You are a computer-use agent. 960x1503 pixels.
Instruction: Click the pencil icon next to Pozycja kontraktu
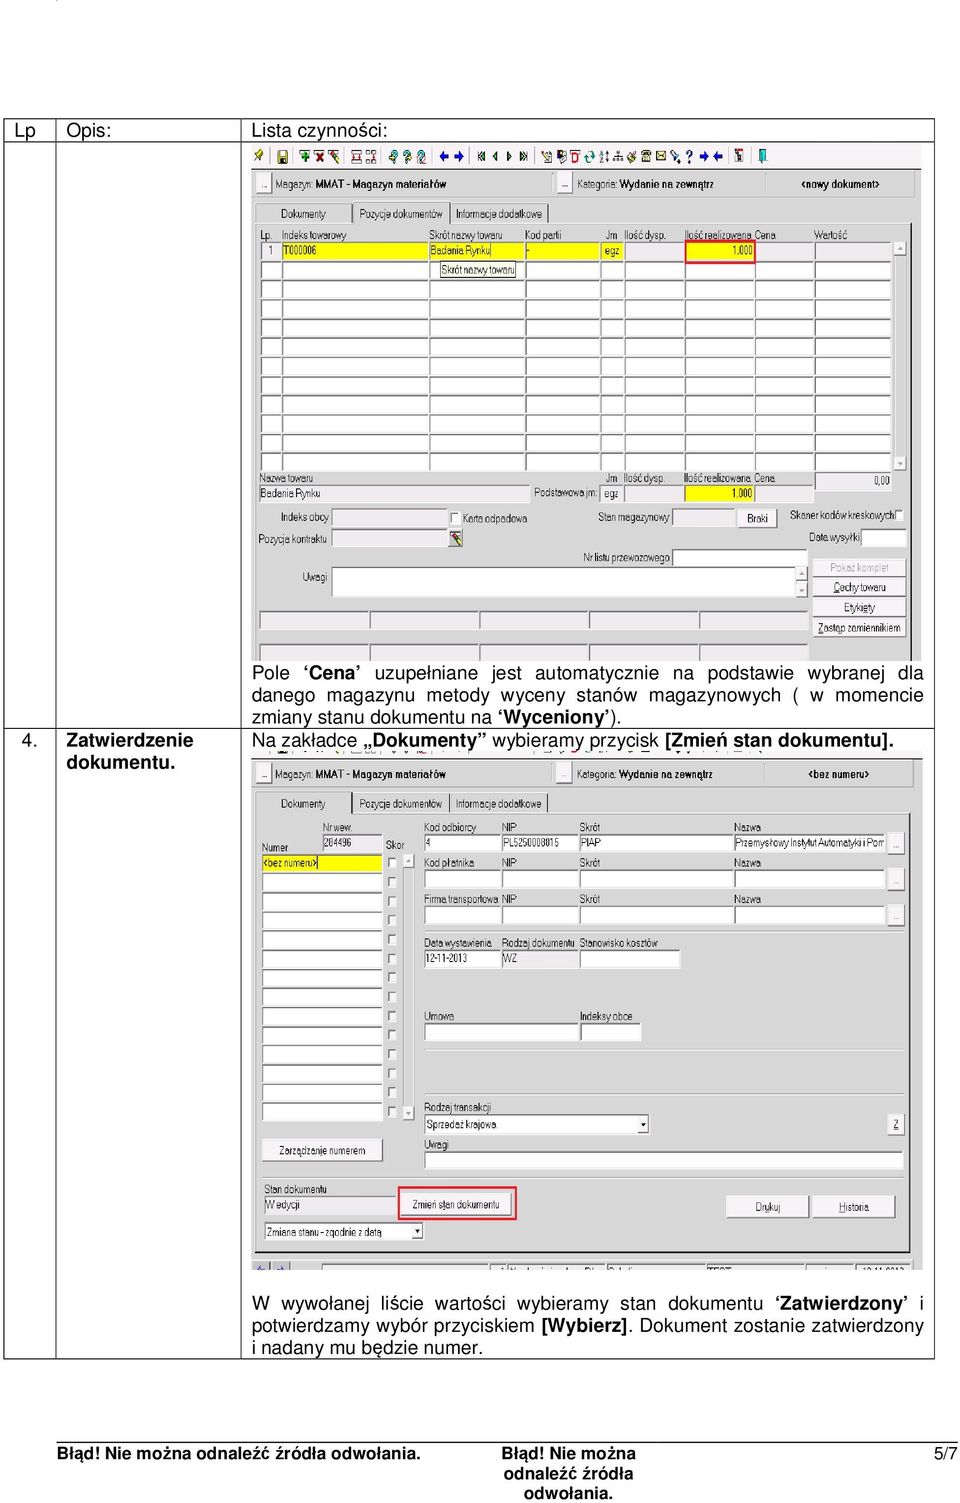[x=456, y=539]
